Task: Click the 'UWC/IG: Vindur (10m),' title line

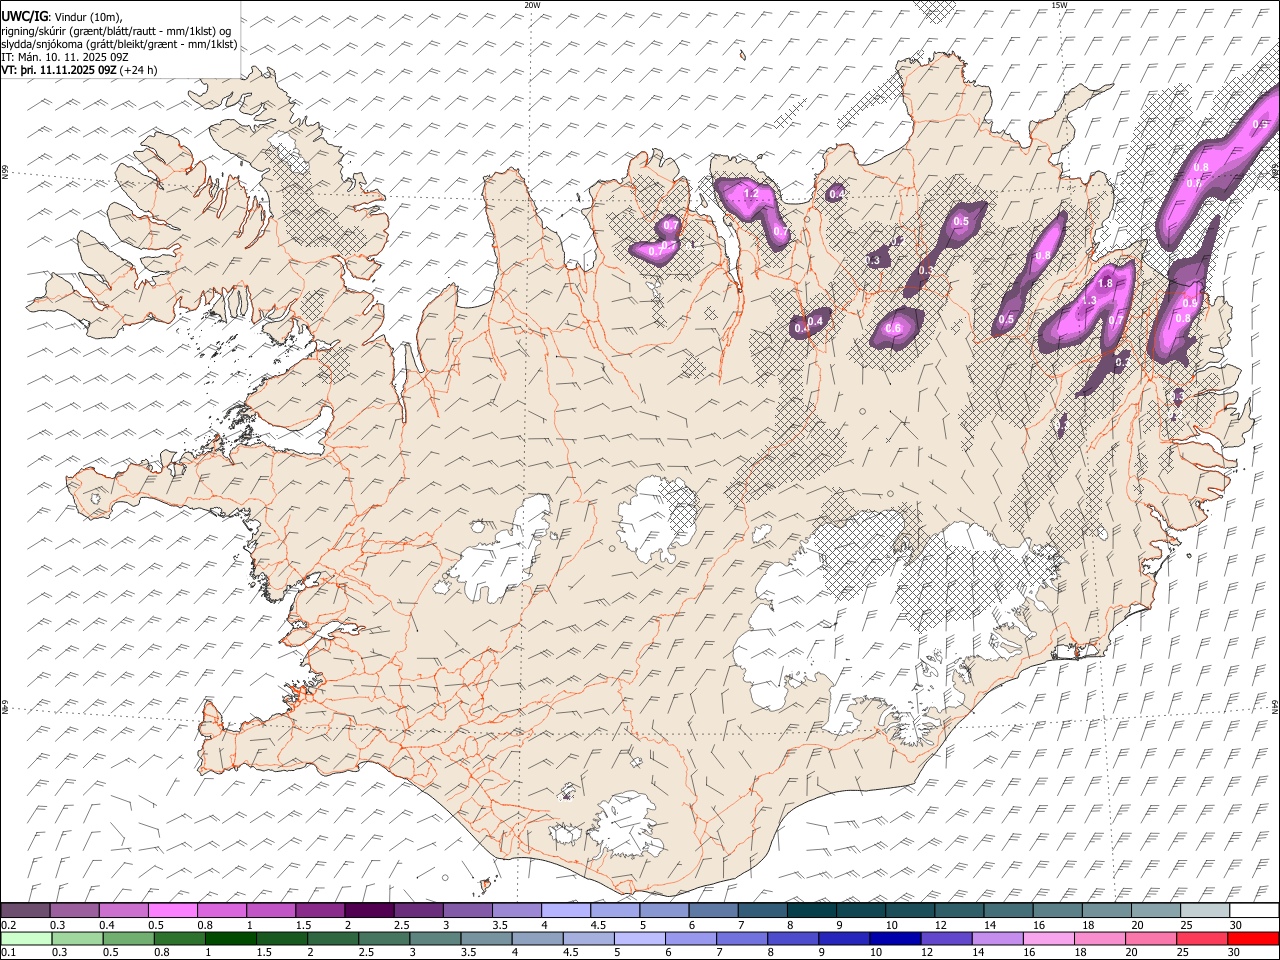Action: pos(62,15)
